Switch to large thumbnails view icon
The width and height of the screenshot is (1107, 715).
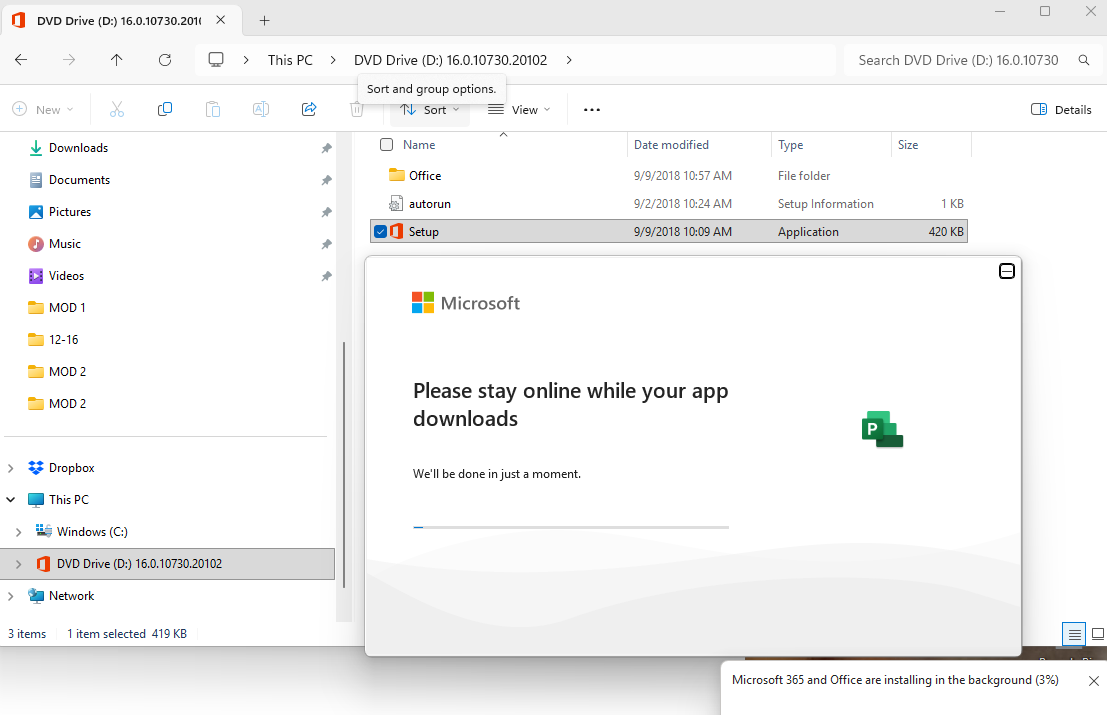point(1098,634)
